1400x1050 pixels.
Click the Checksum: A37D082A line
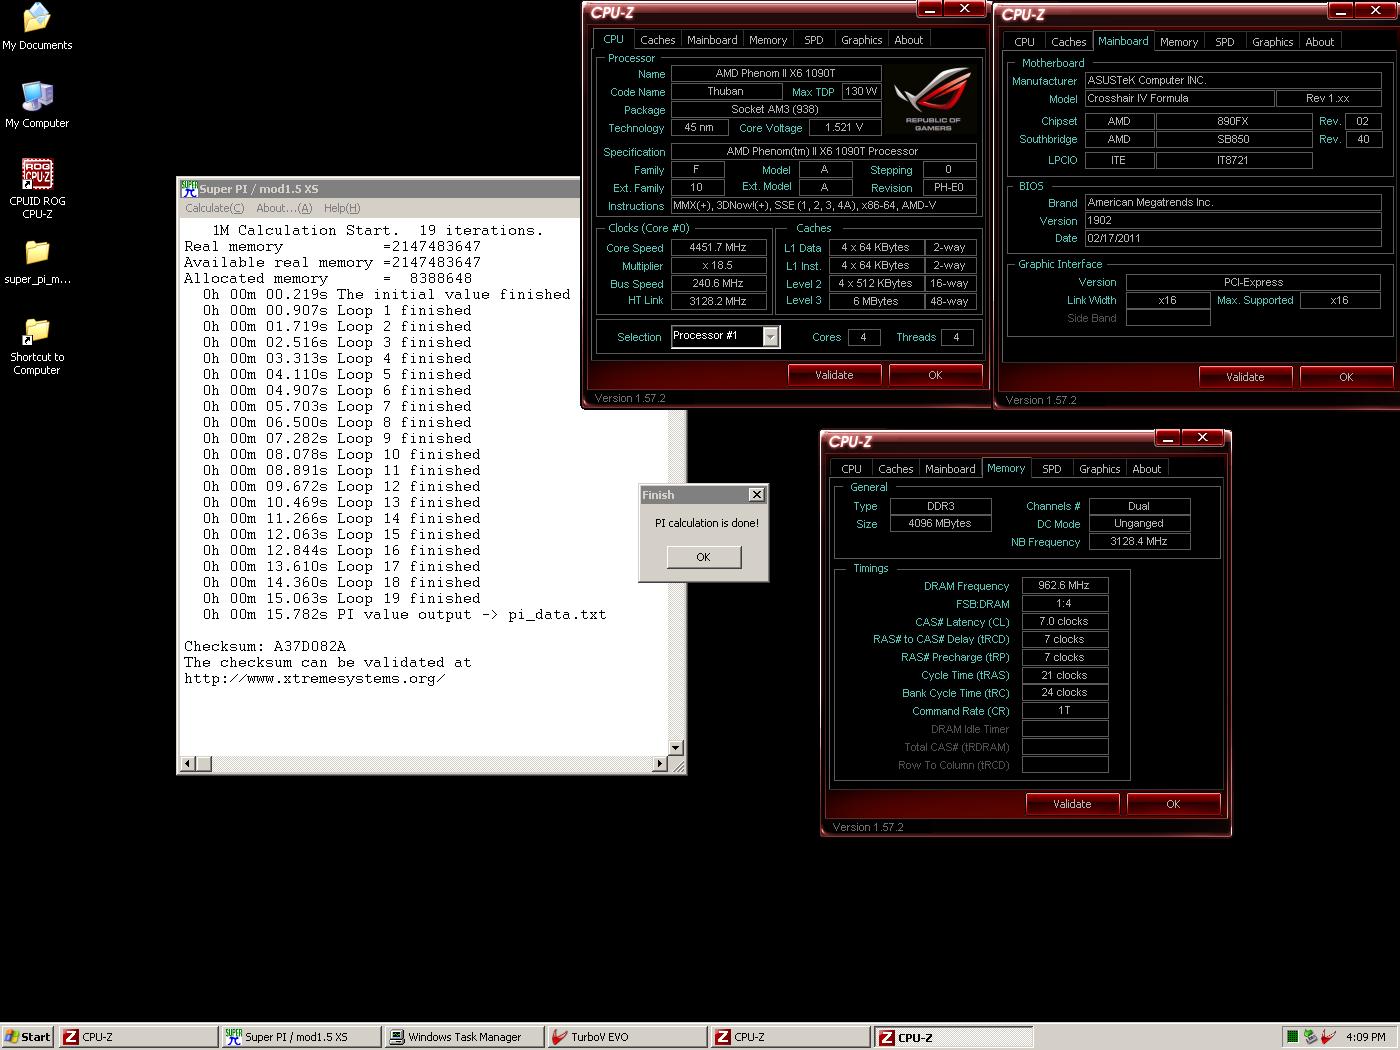point(264,646)
